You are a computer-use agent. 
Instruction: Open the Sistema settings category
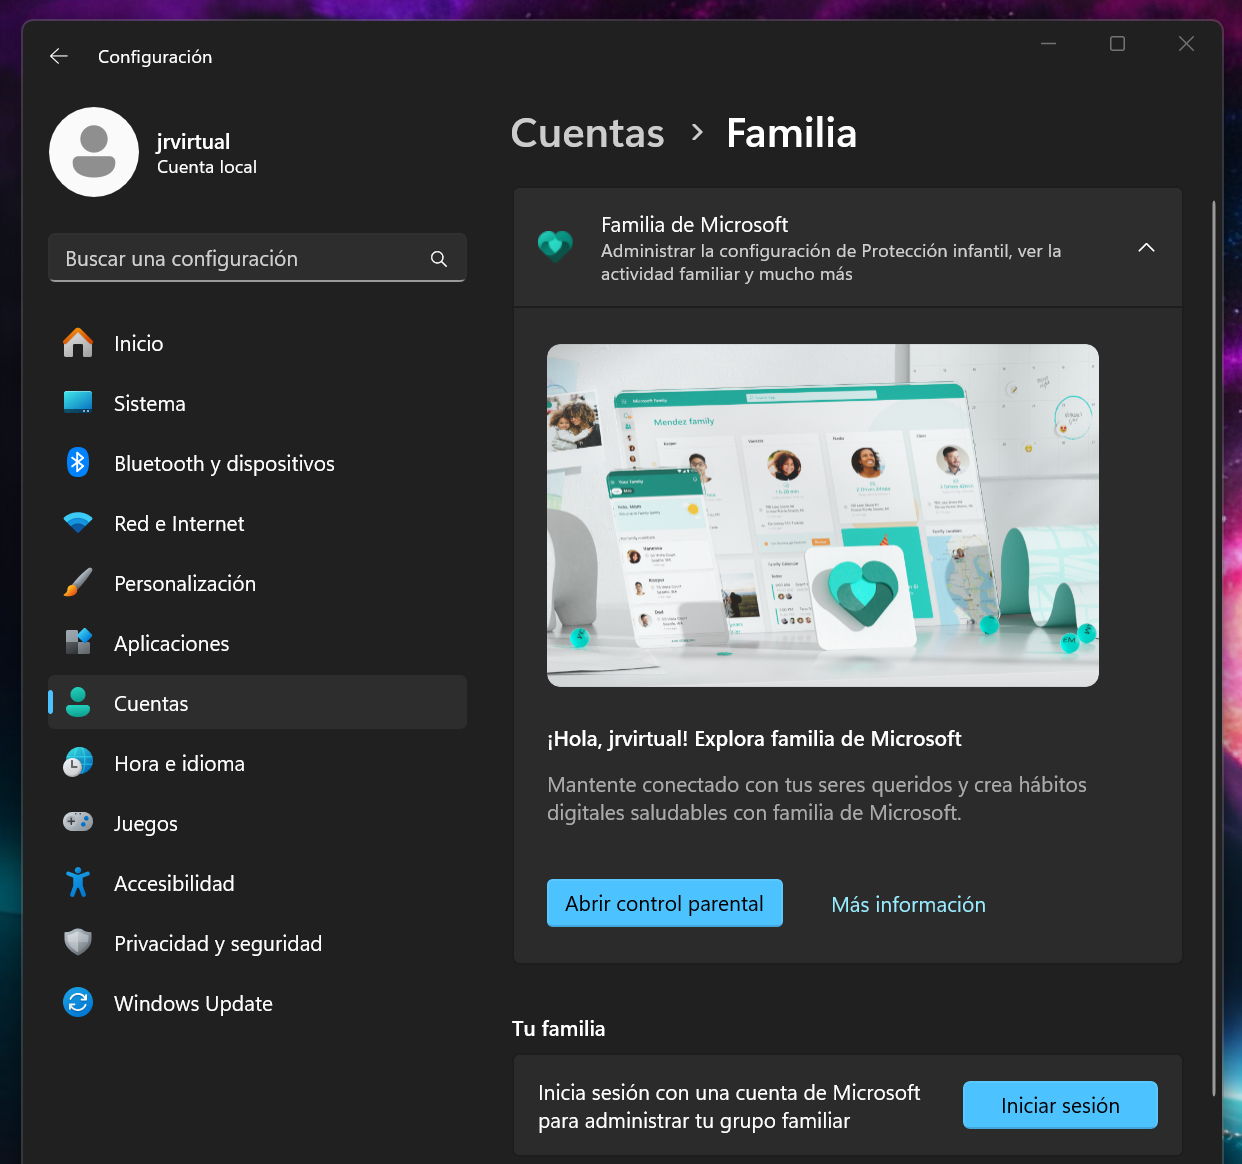(x=150, y=404)
